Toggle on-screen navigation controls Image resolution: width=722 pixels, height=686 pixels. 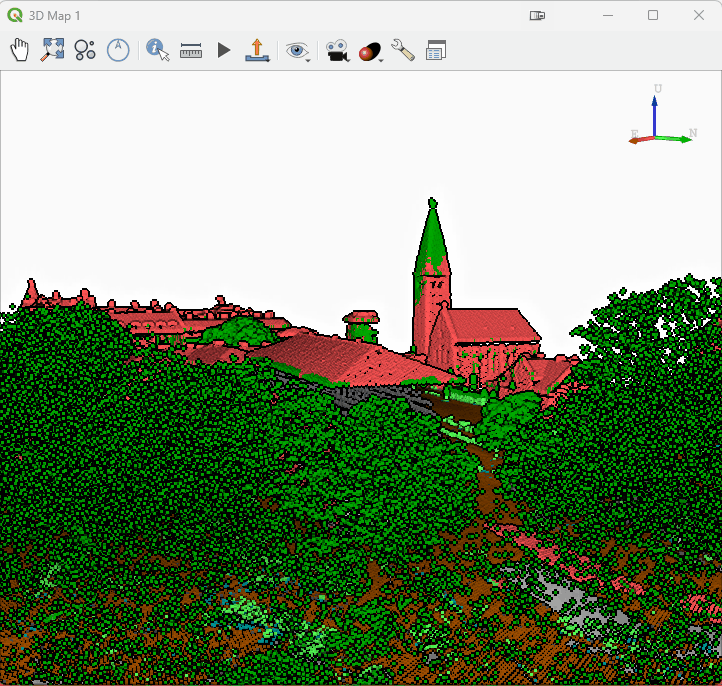[x=85, y=50]
